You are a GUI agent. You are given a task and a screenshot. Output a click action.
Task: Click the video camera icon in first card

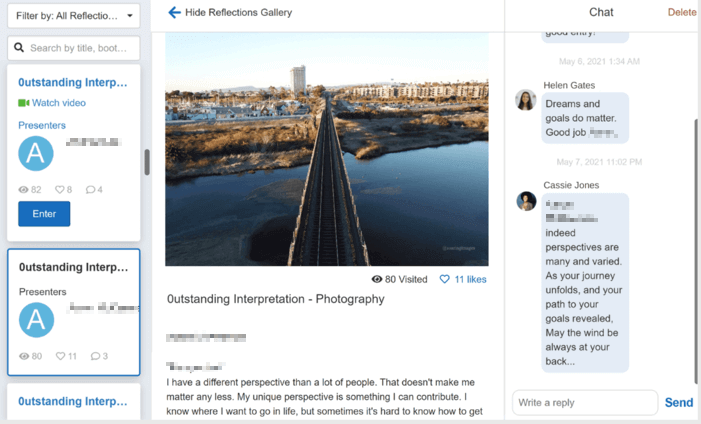click(x=24, y=103)
